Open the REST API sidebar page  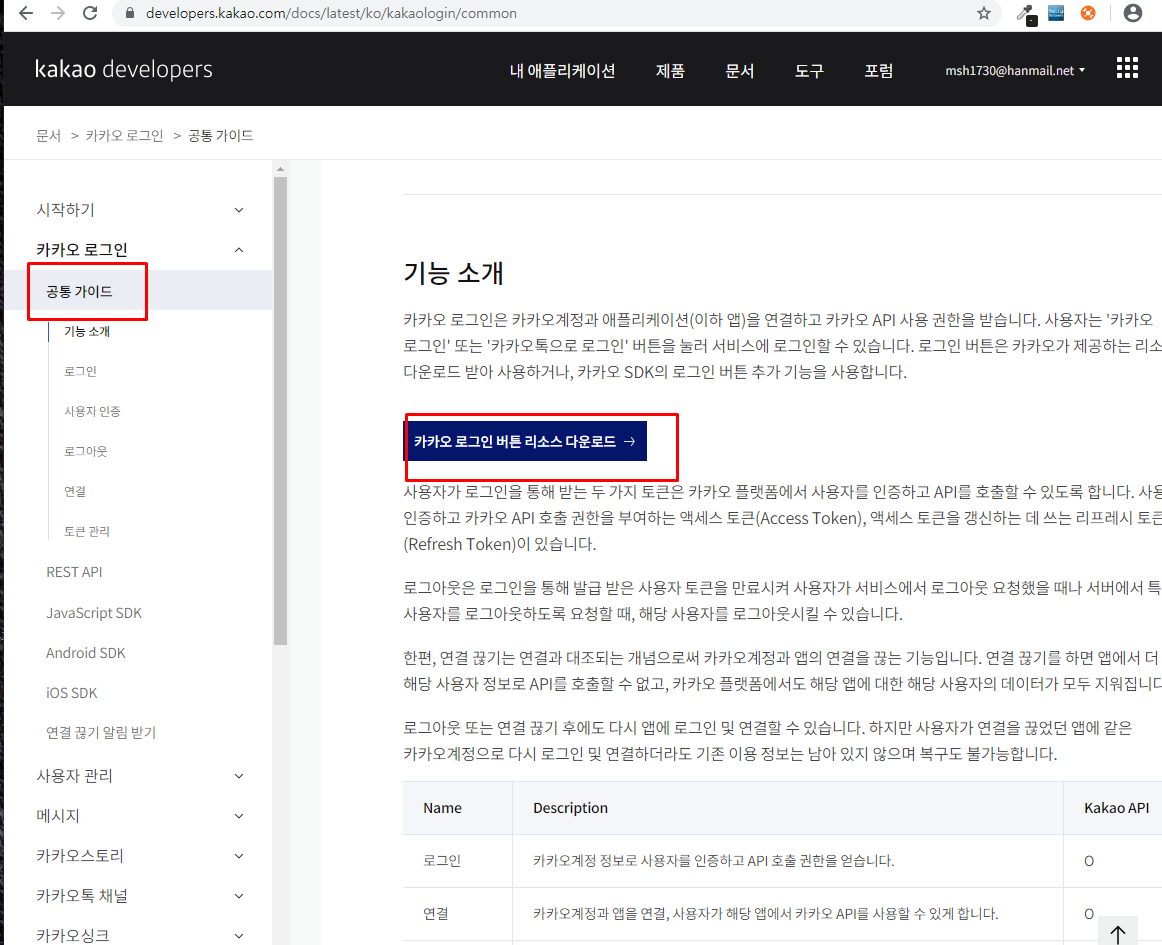74,572
